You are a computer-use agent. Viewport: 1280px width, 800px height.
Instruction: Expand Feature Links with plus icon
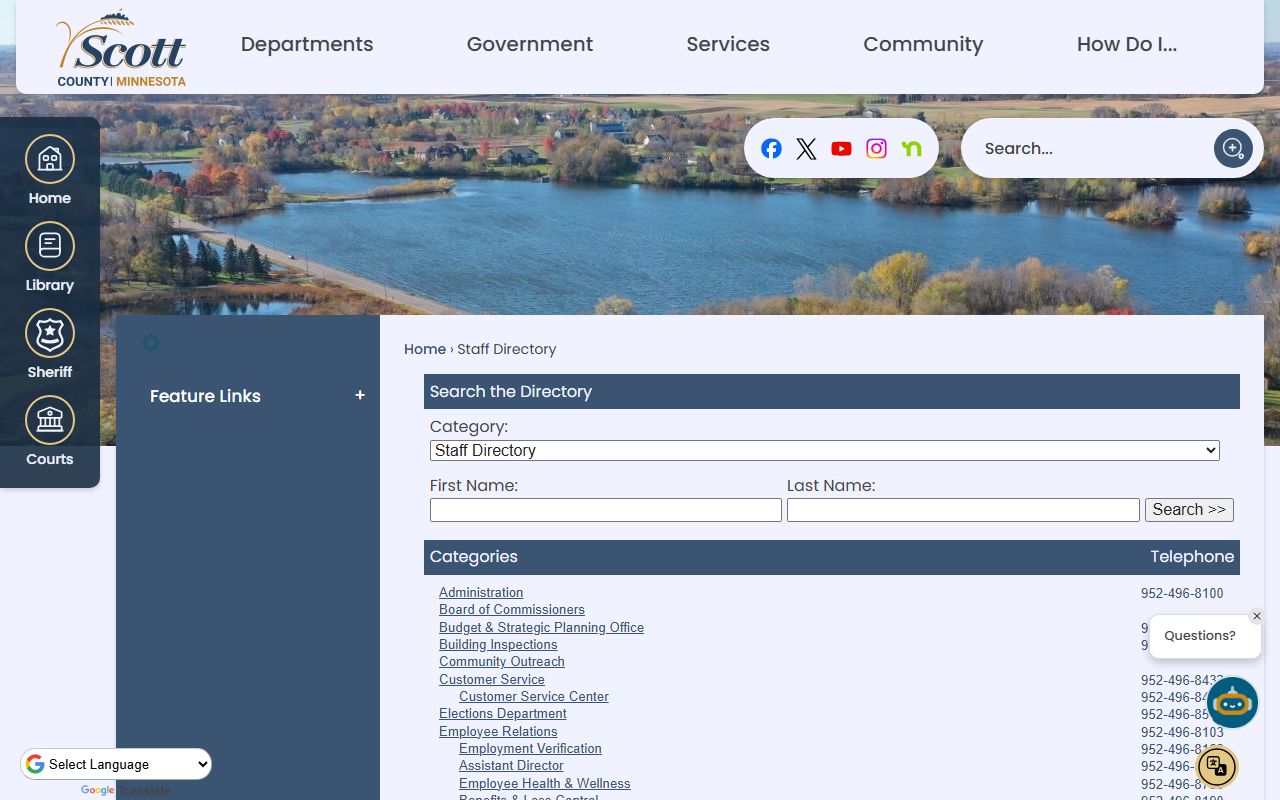360,396
